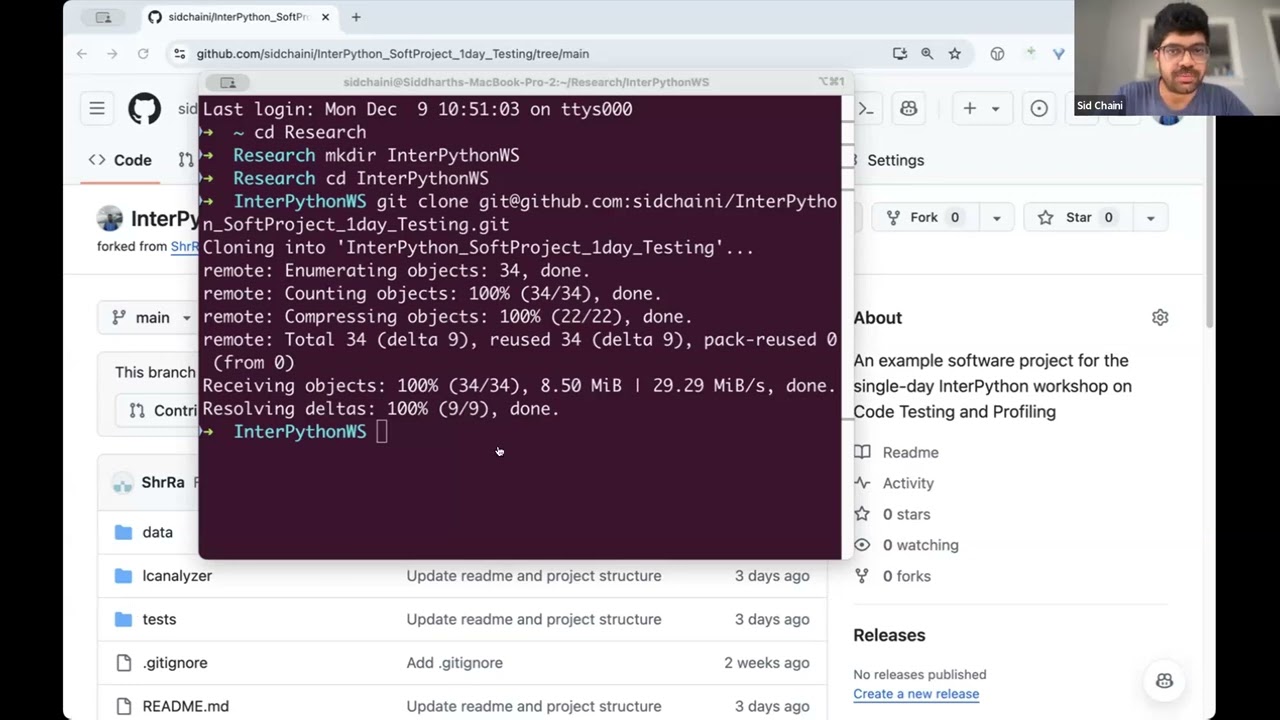
Task: Expand the Fork dropdown arrow
Action: tap(996, 217)
